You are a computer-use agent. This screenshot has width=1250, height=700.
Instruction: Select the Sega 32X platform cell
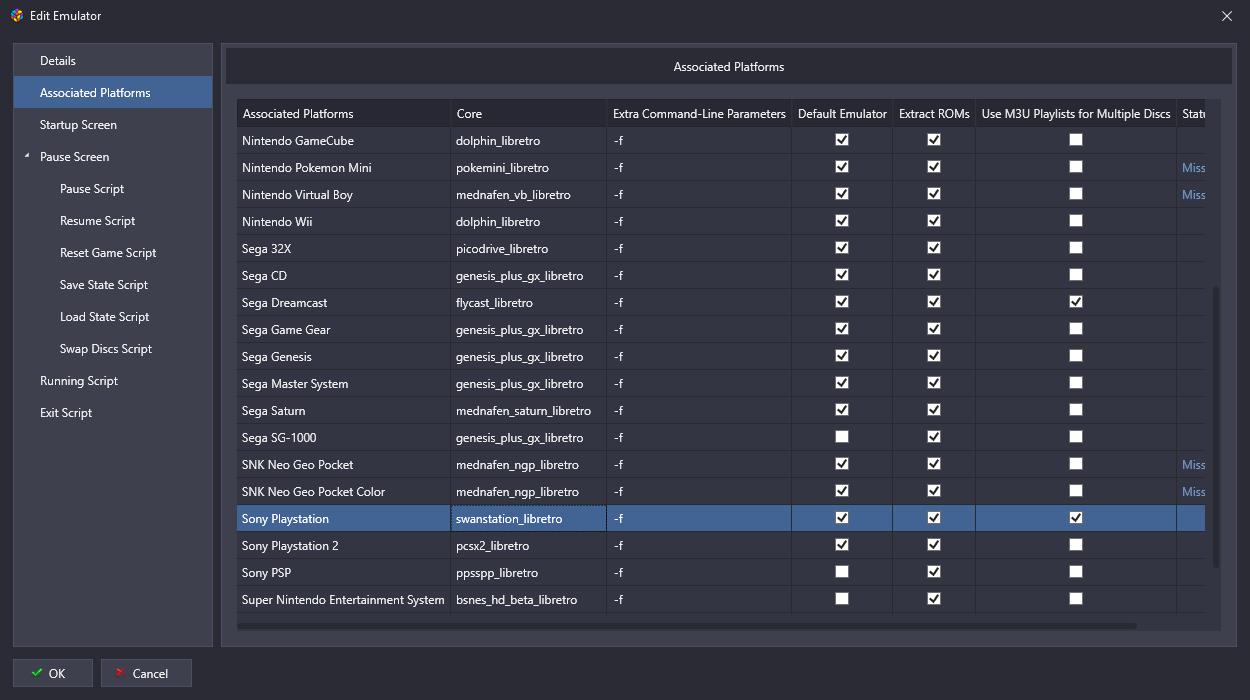(x=343, y=249)
